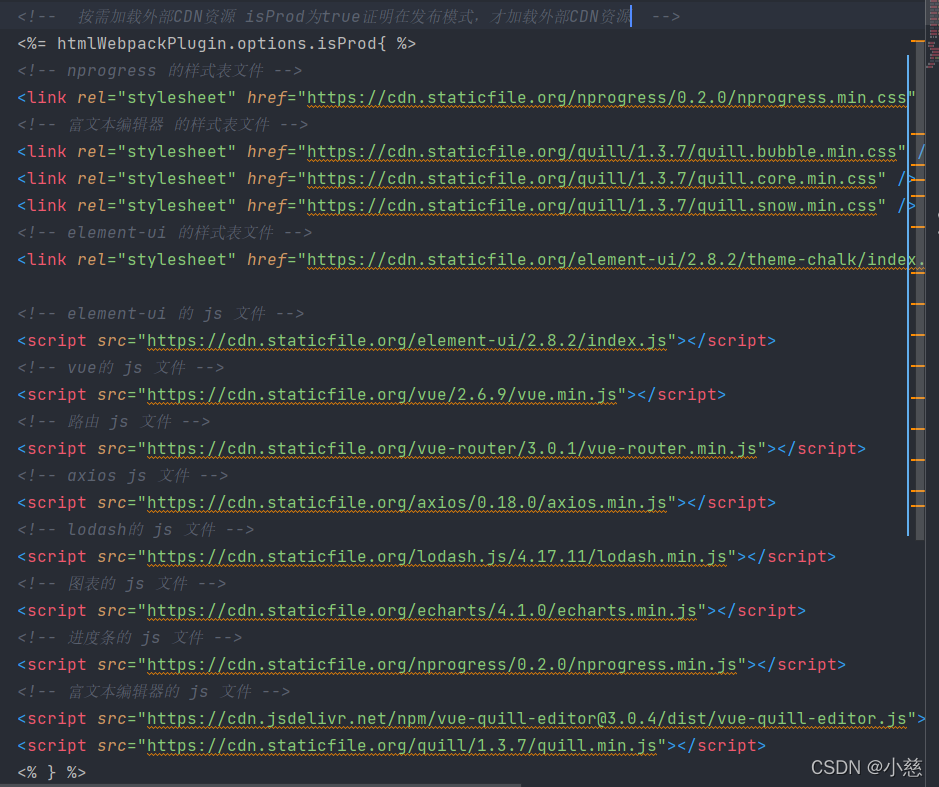Click the nprogress.min.css stylesheet URL
939x787 pixels.
(x=606, y=98)
